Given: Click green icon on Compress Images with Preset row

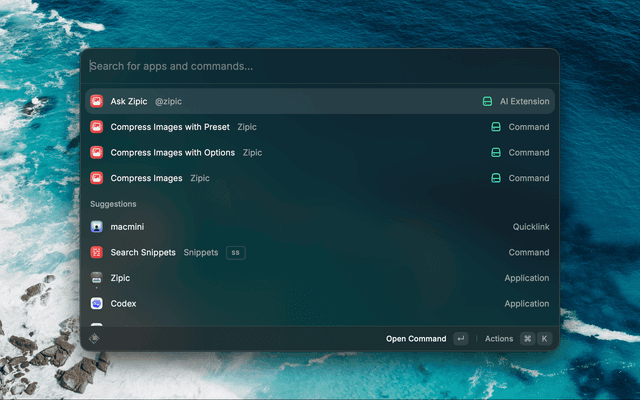Looking at the screenshot, I should 496,127.
